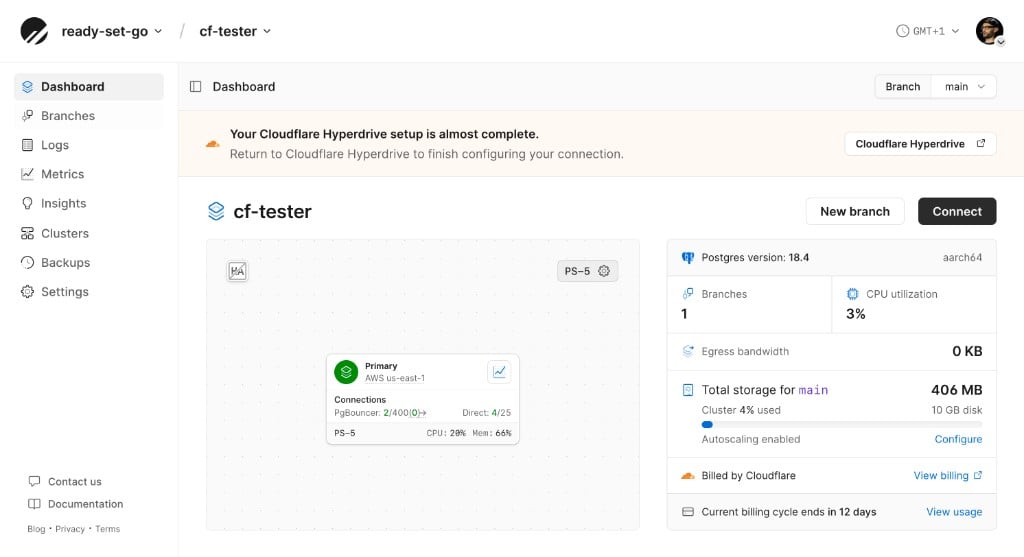Open Metrics in the sidebar
1024x557 pixels.
pos(89,174)
